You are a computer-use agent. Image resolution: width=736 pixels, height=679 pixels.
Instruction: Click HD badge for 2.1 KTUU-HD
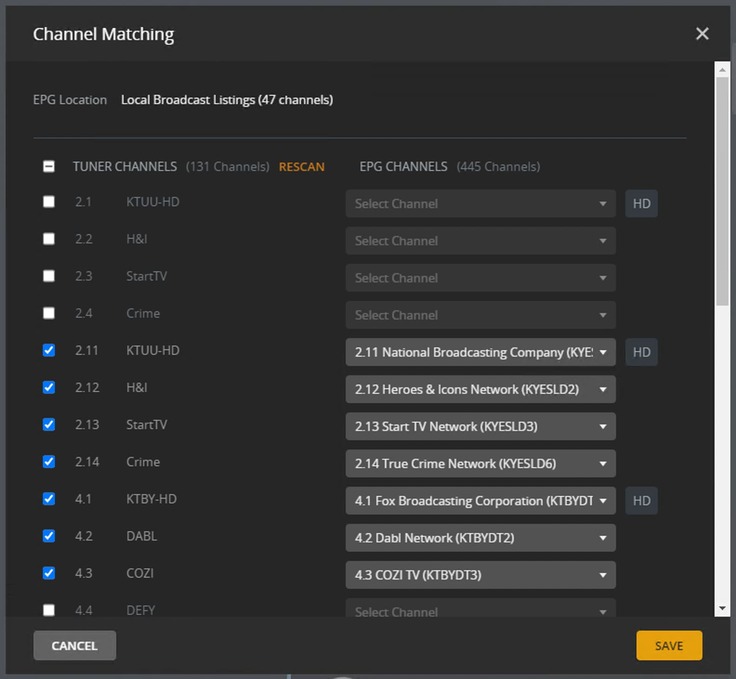641,204
